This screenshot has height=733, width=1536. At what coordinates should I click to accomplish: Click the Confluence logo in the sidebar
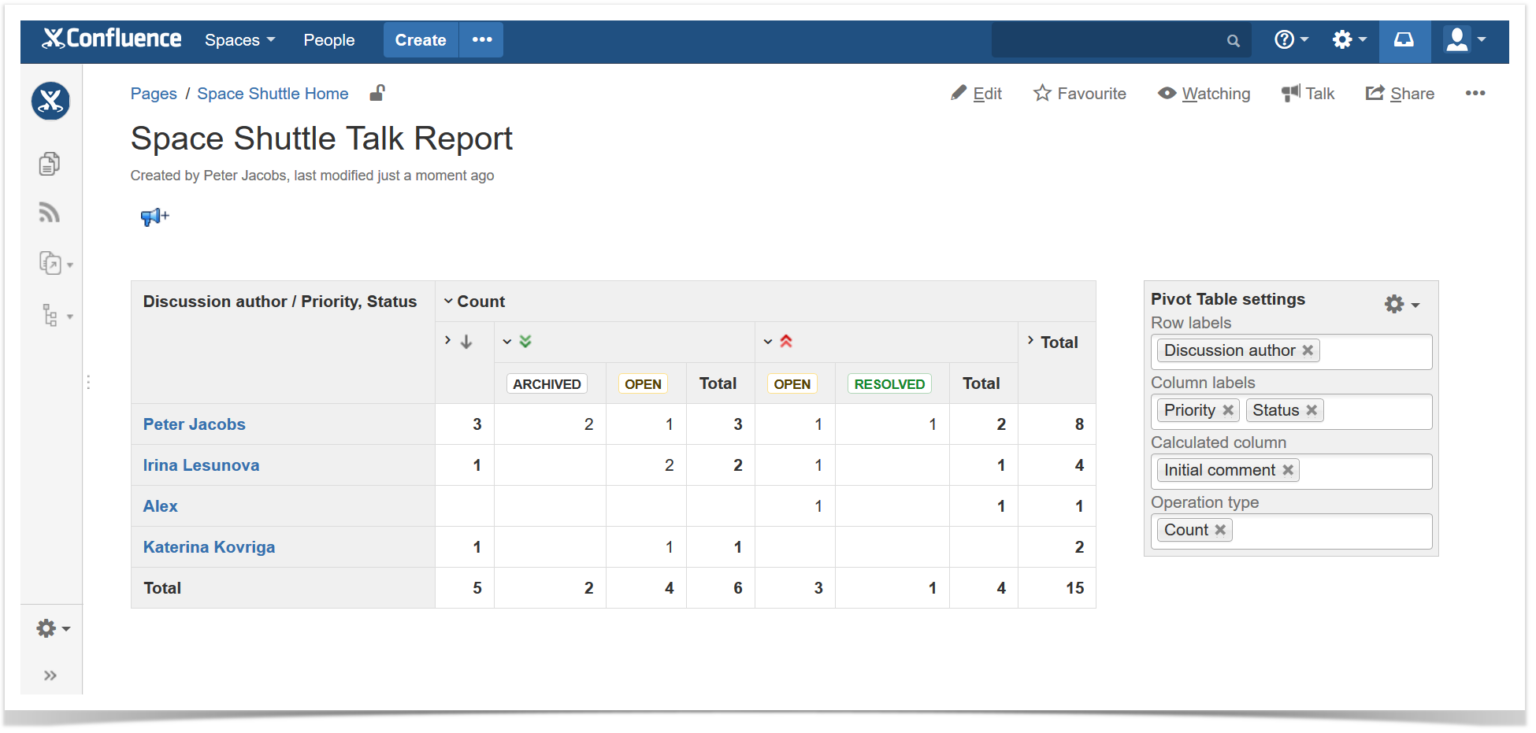tap(50, 101)
